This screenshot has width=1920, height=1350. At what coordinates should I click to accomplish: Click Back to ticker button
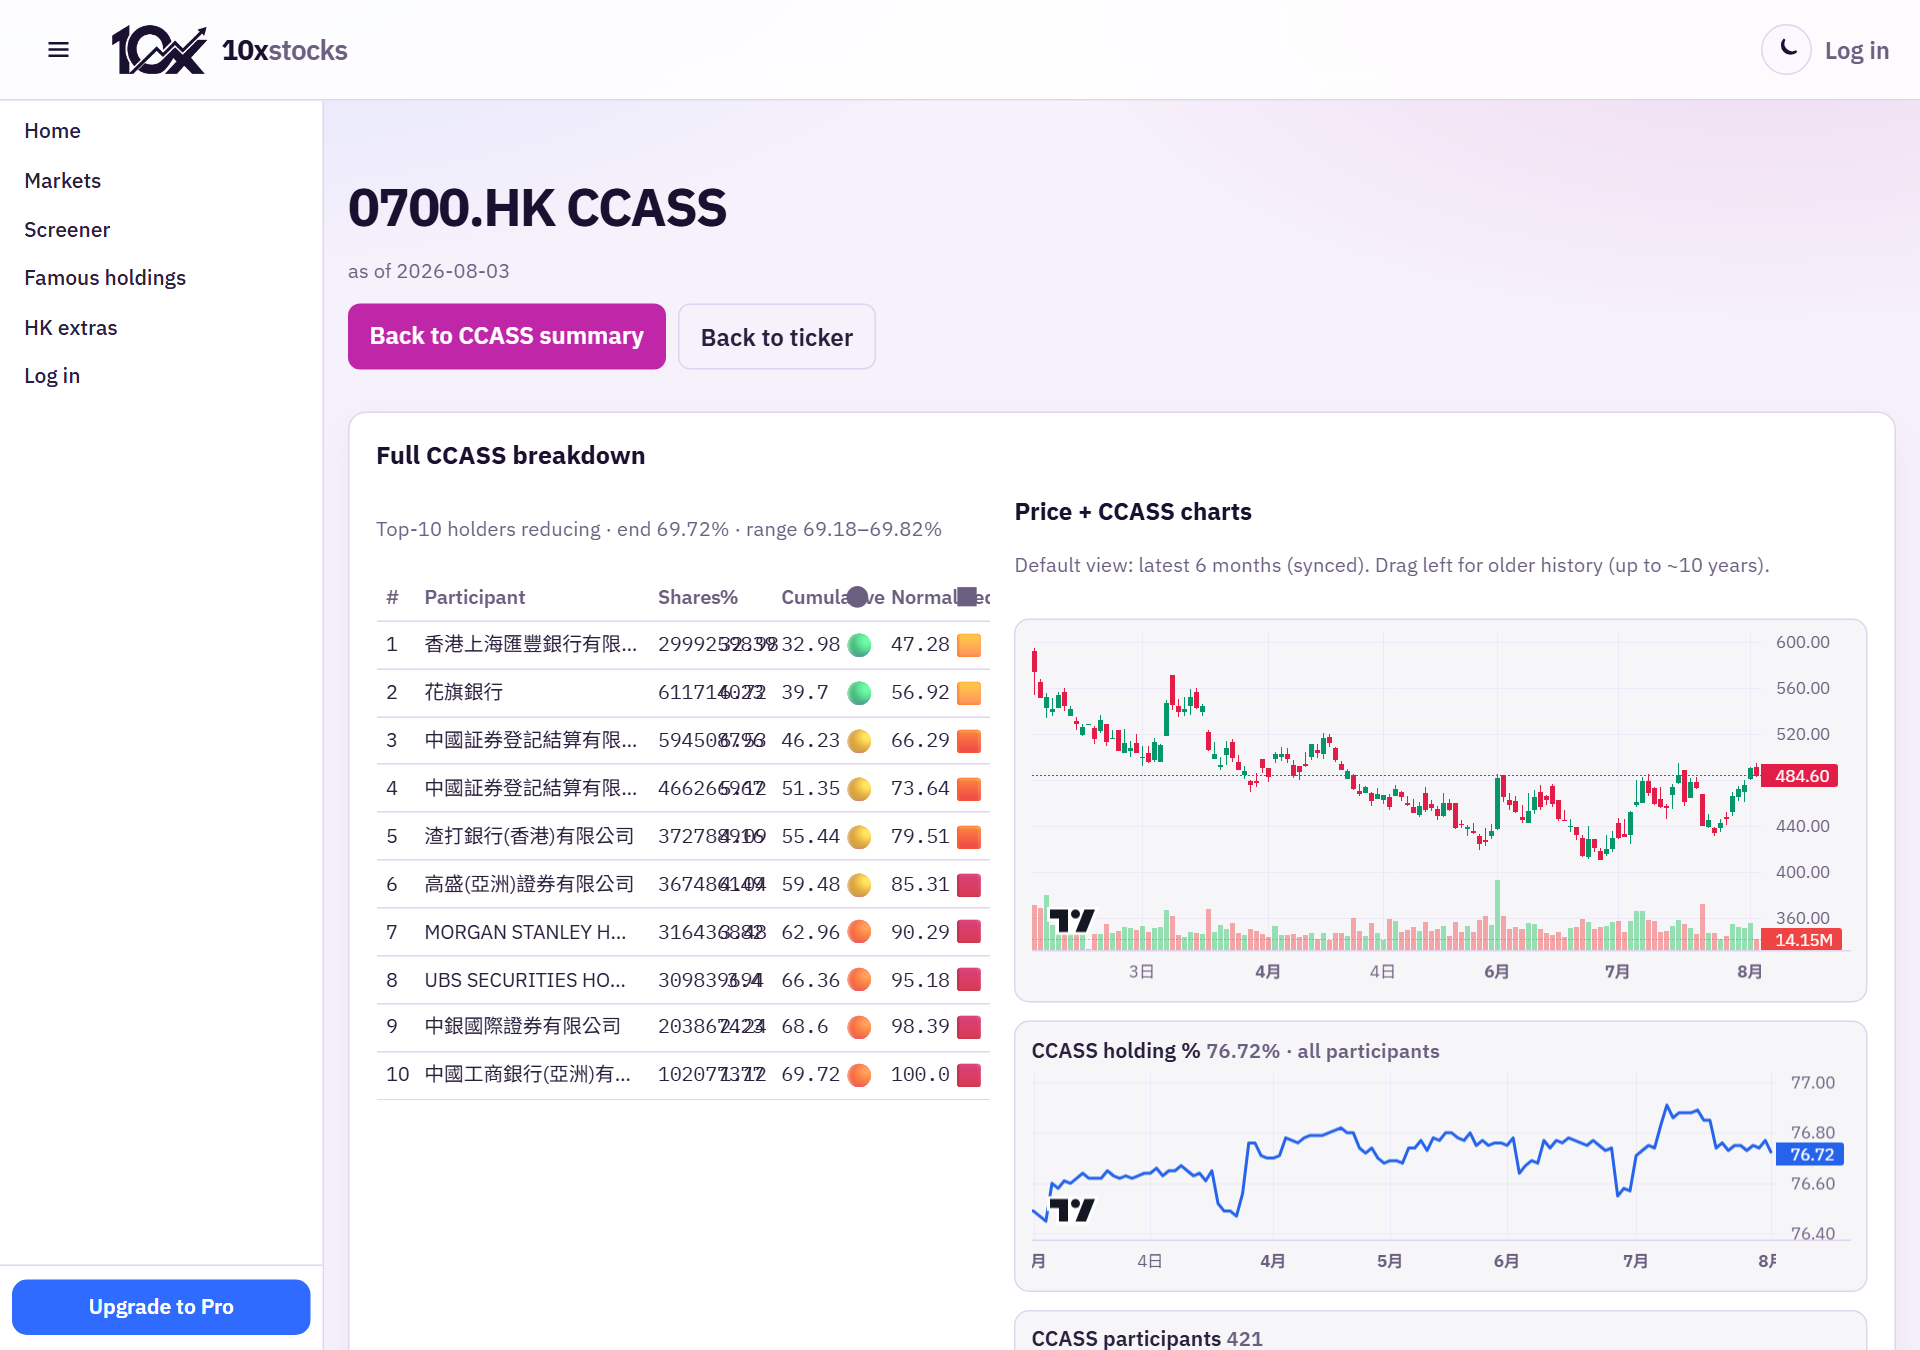pyautogui.click(x=777, y=337)
